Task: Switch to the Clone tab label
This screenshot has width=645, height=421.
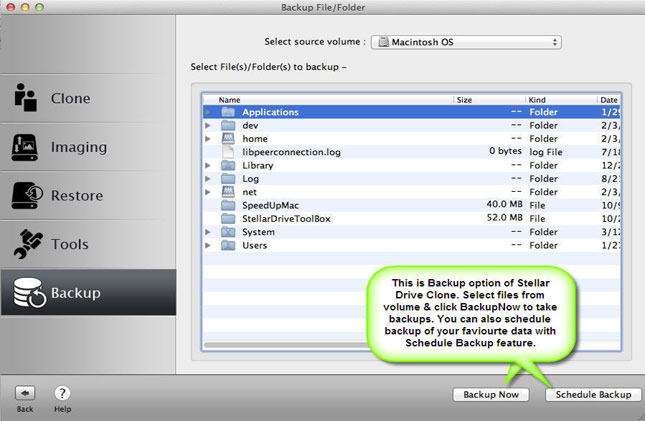Action: (x=70, y=98)
